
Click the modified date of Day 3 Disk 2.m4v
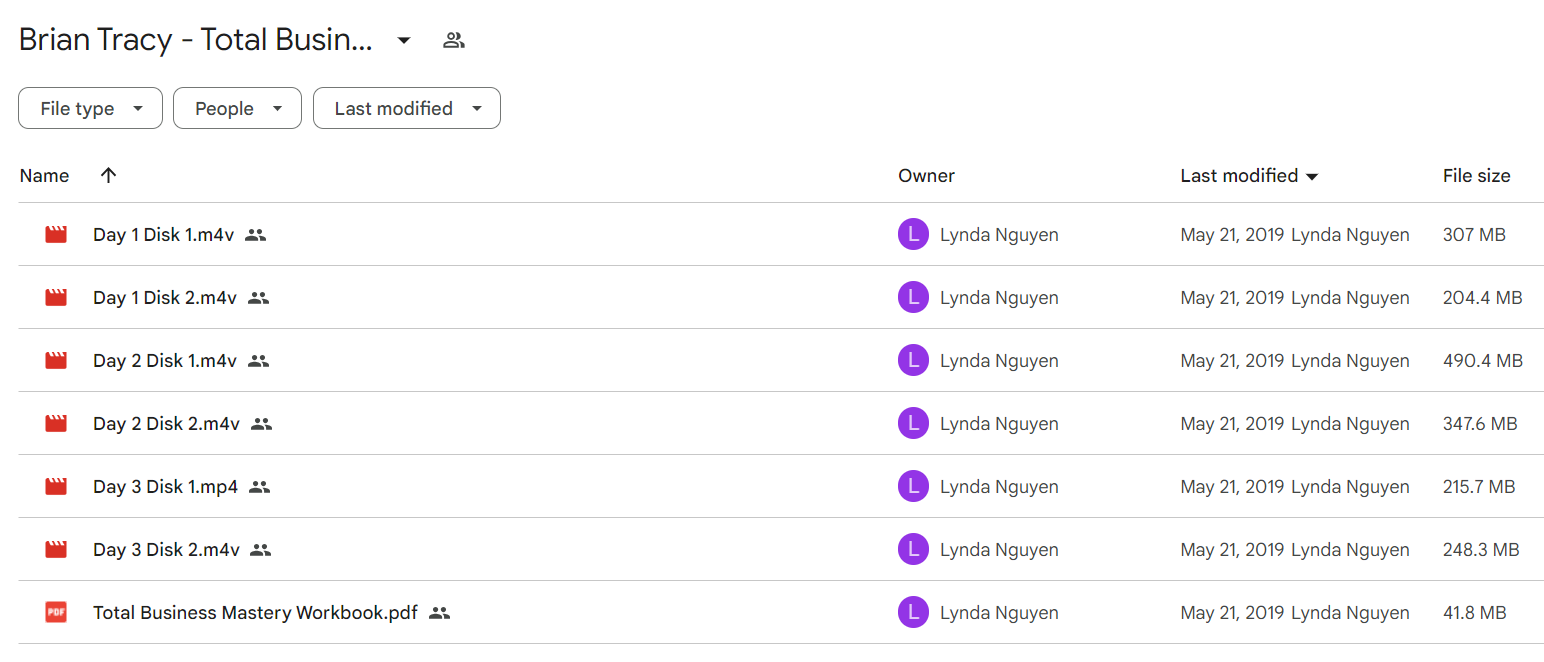pos(1232,550)
